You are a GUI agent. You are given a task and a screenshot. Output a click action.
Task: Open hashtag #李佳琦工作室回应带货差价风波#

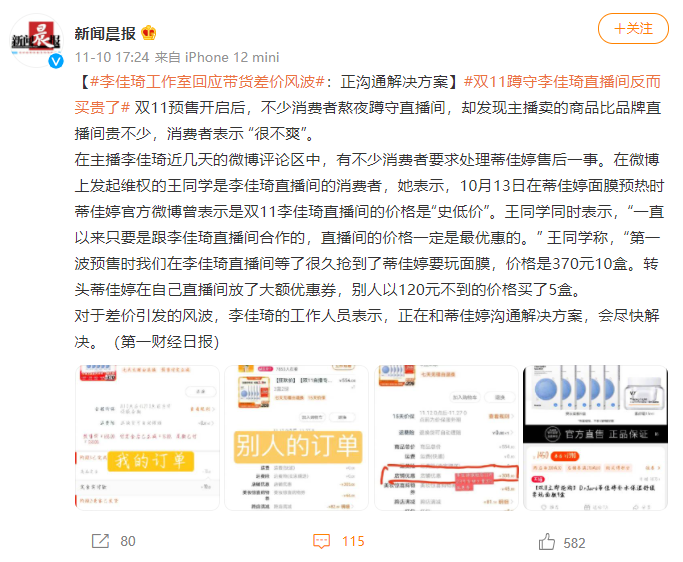point(207,82)
